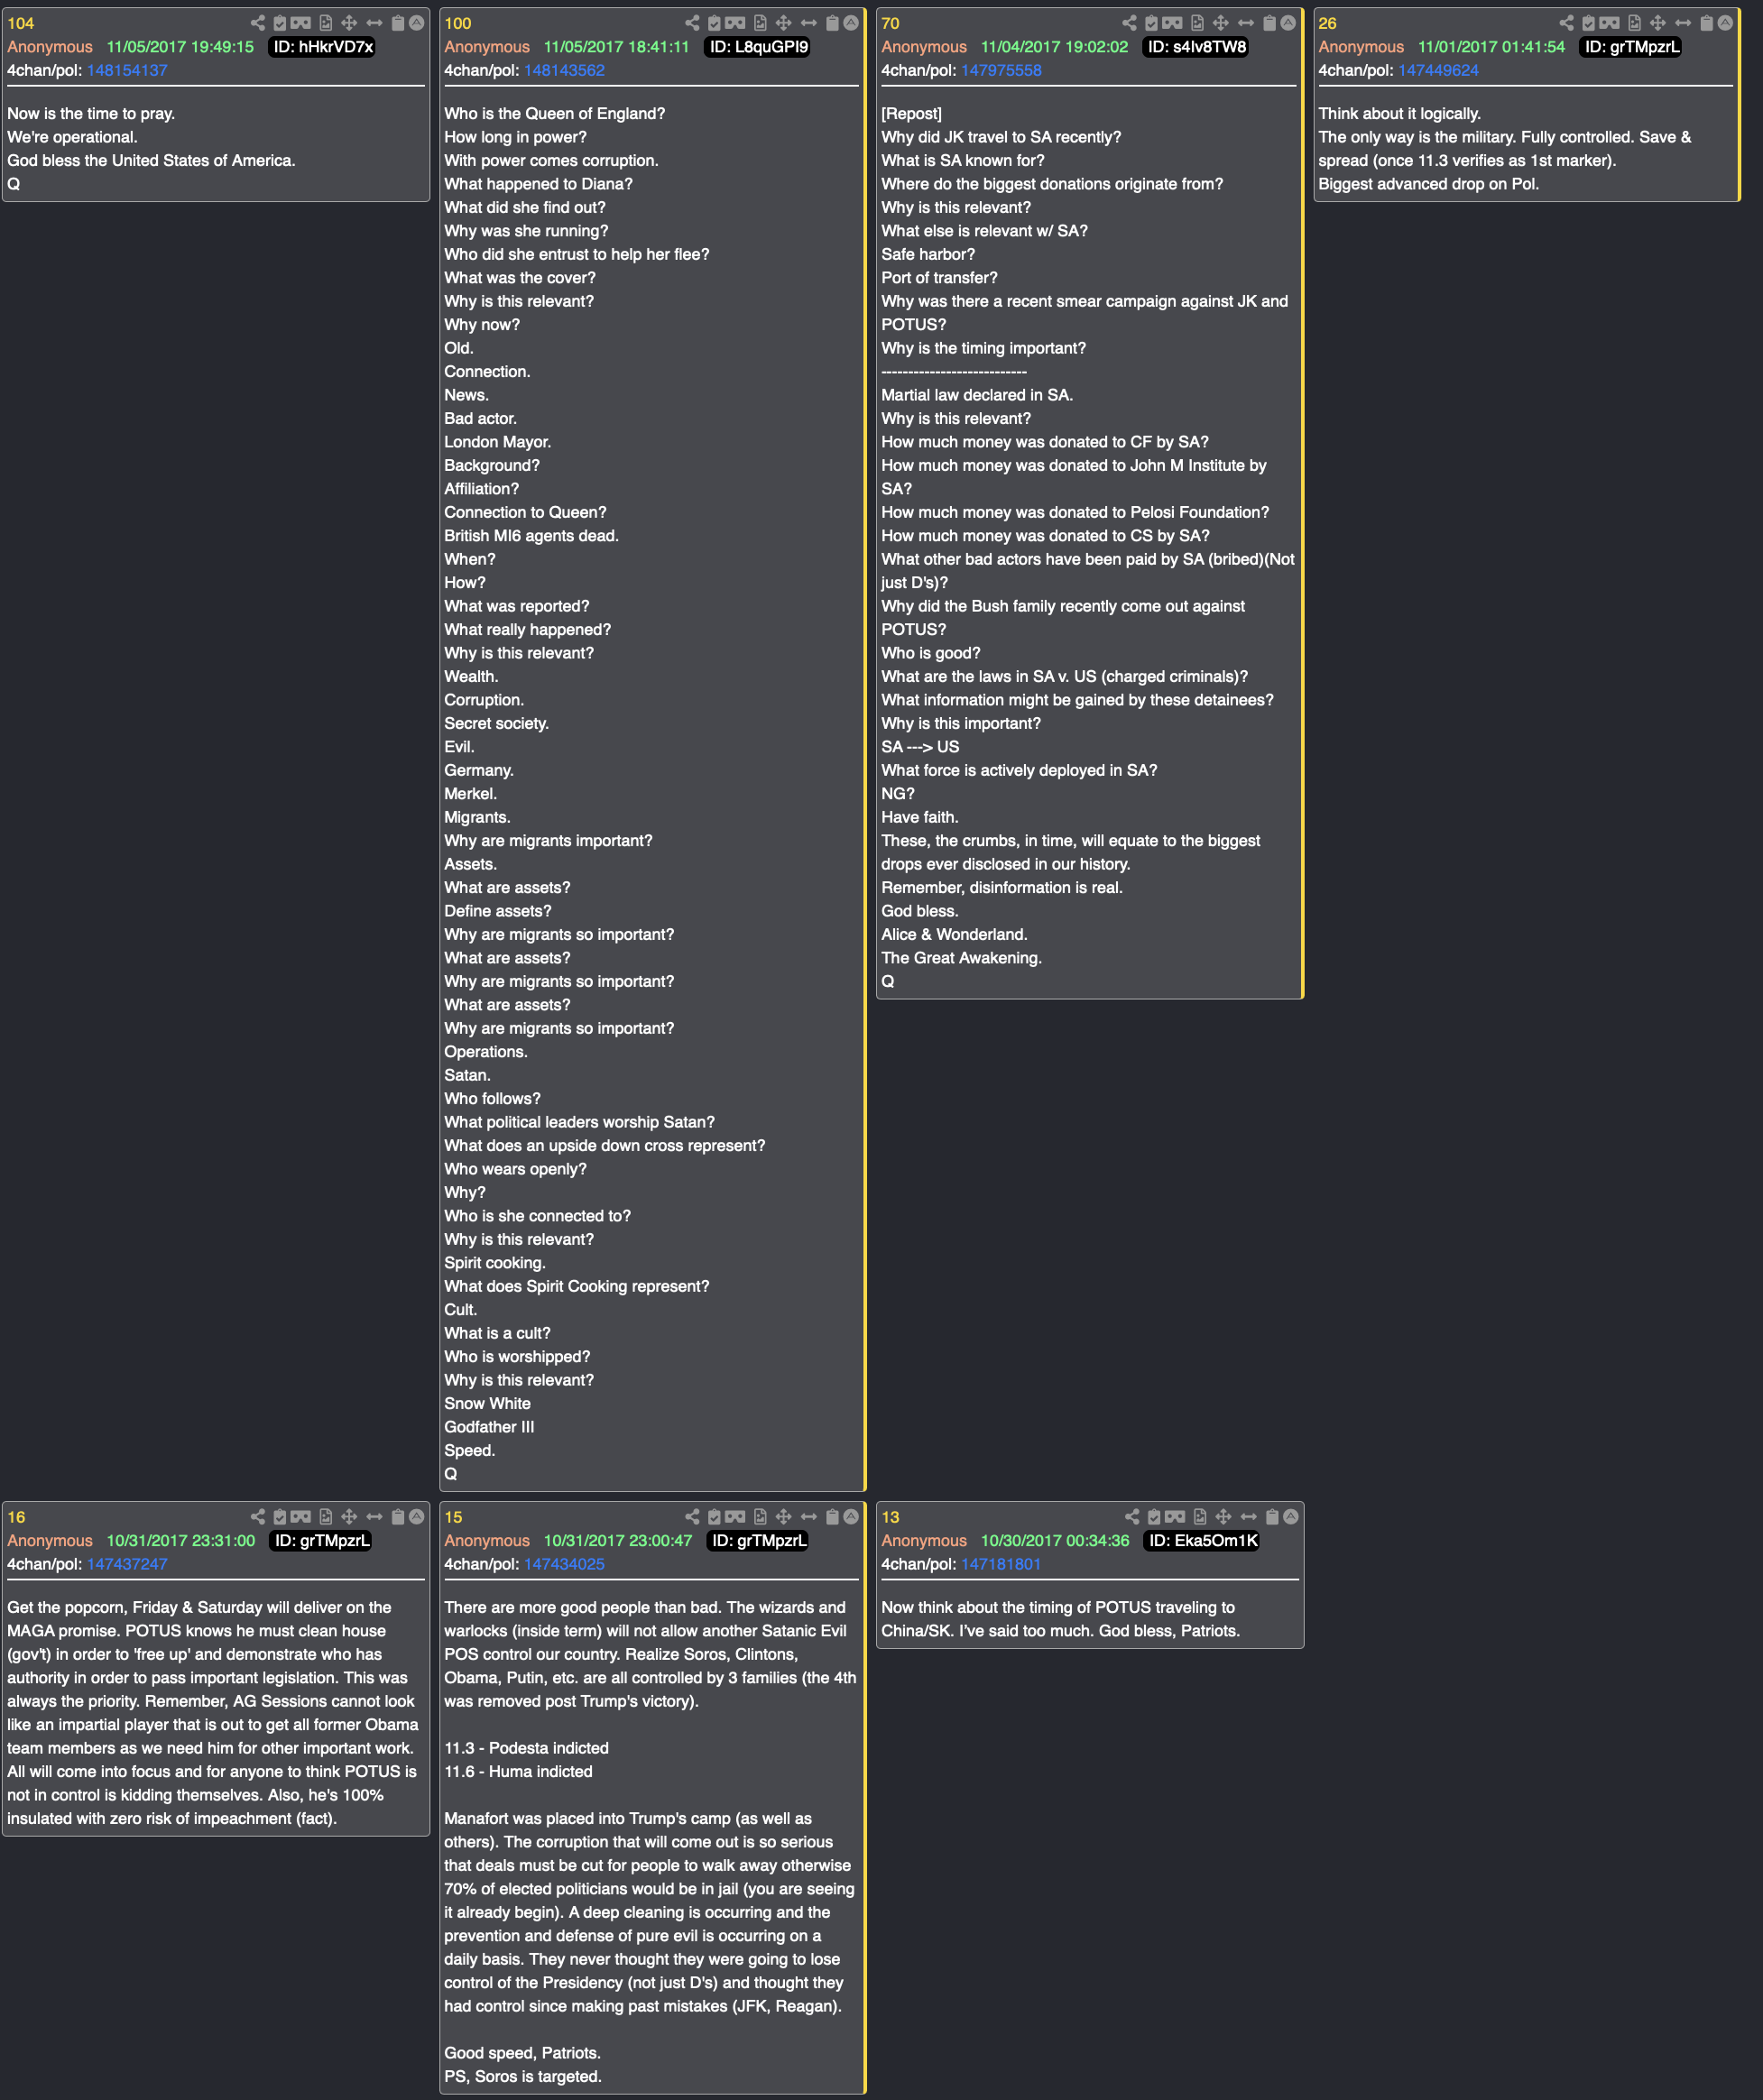Open 4chan link 148154137
The width and height of the screenshot is (1763, 2100).
pos(127,70)
